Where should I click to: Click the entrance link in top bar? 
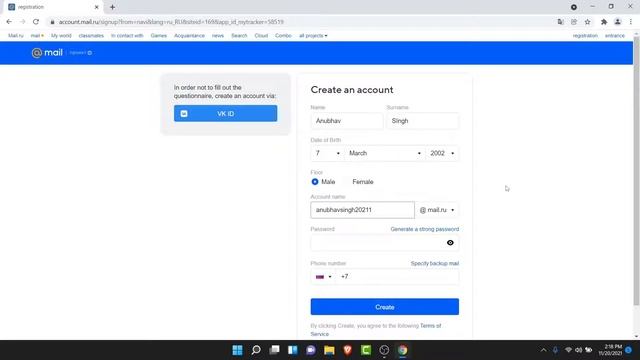pyautogui.click(x=615, y=36)
